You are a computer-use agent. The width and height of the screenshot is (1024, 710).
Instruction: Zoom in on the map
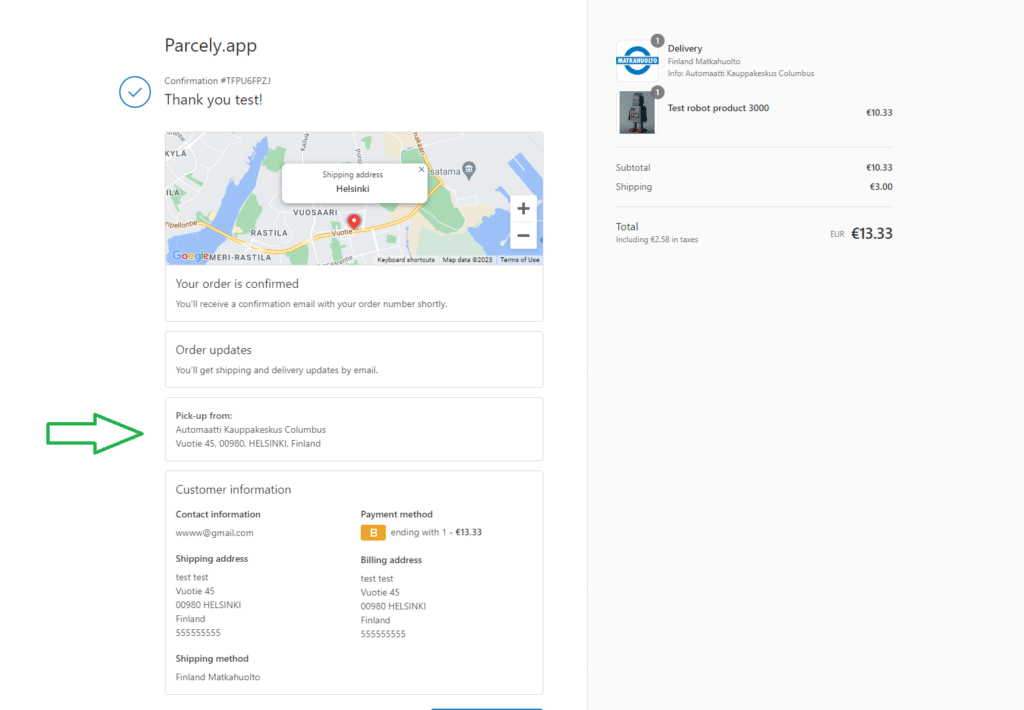pyautogui.click(x=523, y=209)
